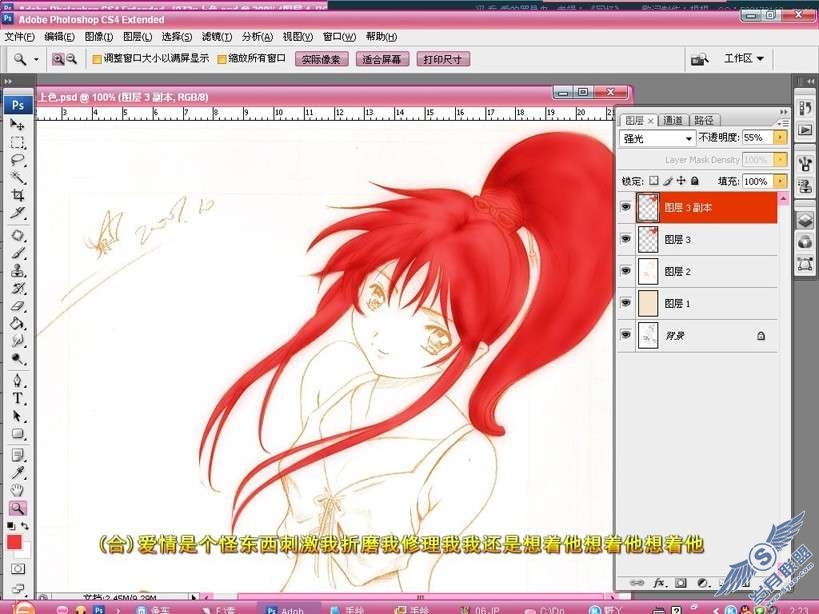Select the Brush tool in toolbox
819x614 pixels.
[18, 253]
